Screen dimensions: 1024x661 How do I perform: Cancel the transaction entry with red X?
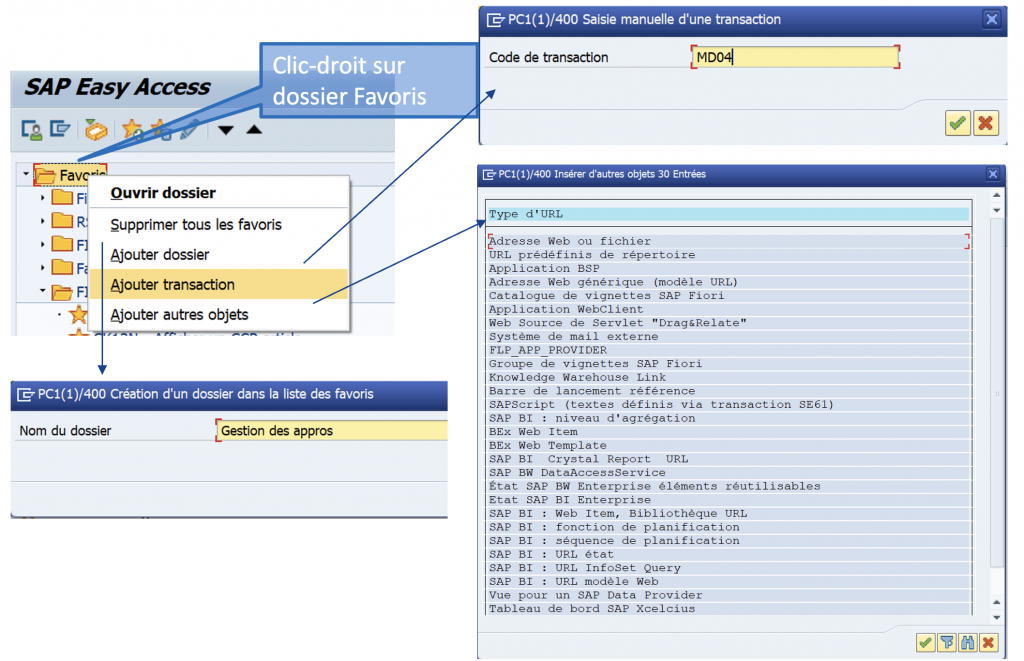pos(986,122)
